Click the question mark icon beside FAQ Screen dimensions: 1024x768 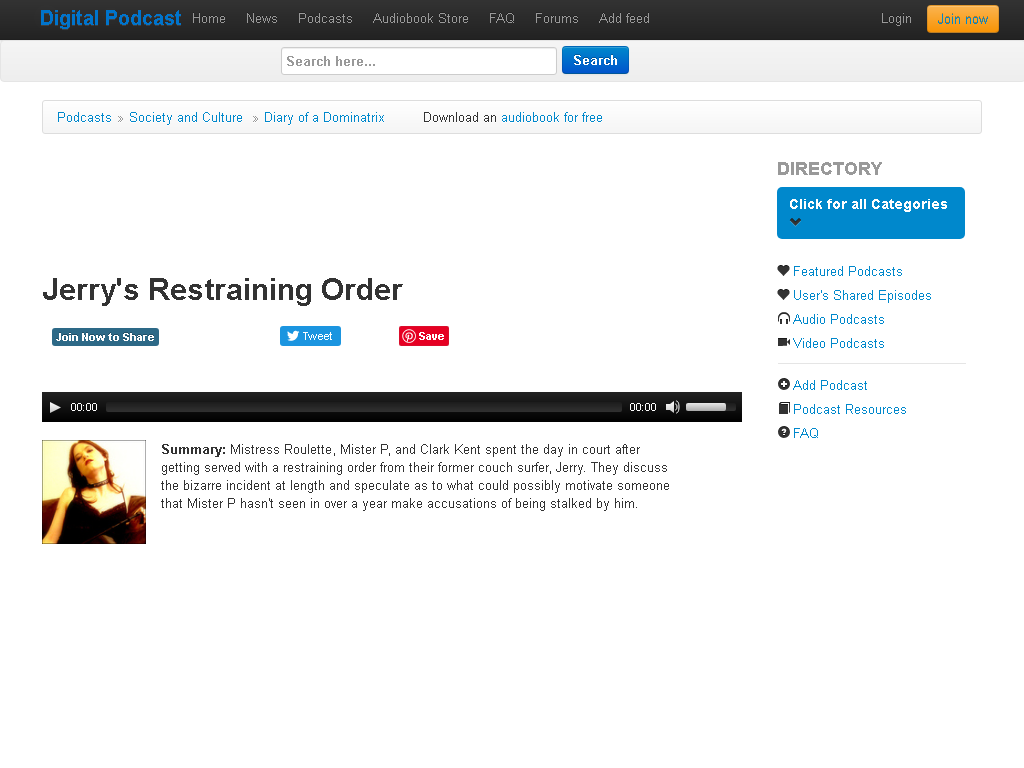[x=784, y=432]
